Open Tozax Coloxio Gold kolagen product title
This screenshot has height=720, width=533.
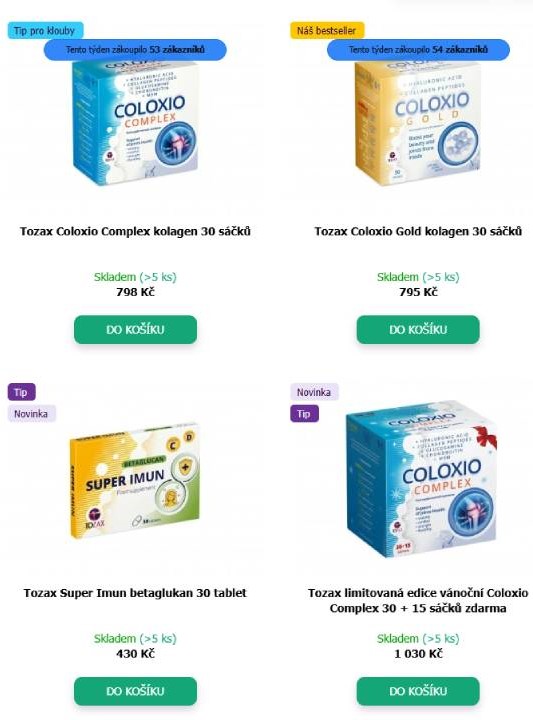[x=418, y=231]
